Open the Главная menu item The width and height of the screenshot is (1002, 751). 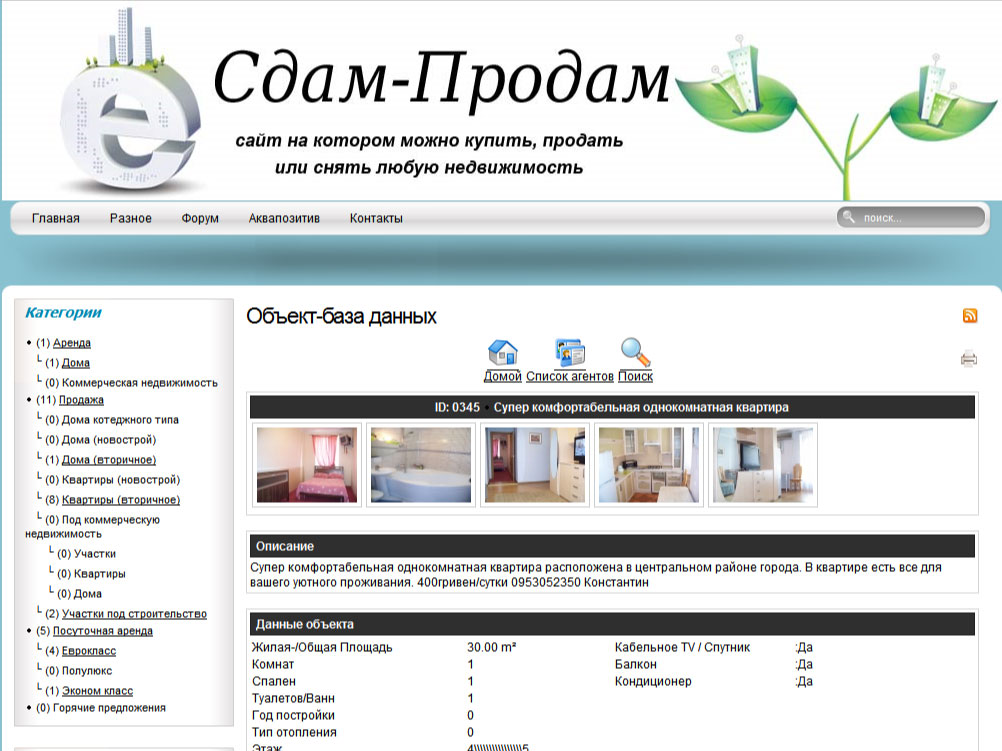pos(57,218)
